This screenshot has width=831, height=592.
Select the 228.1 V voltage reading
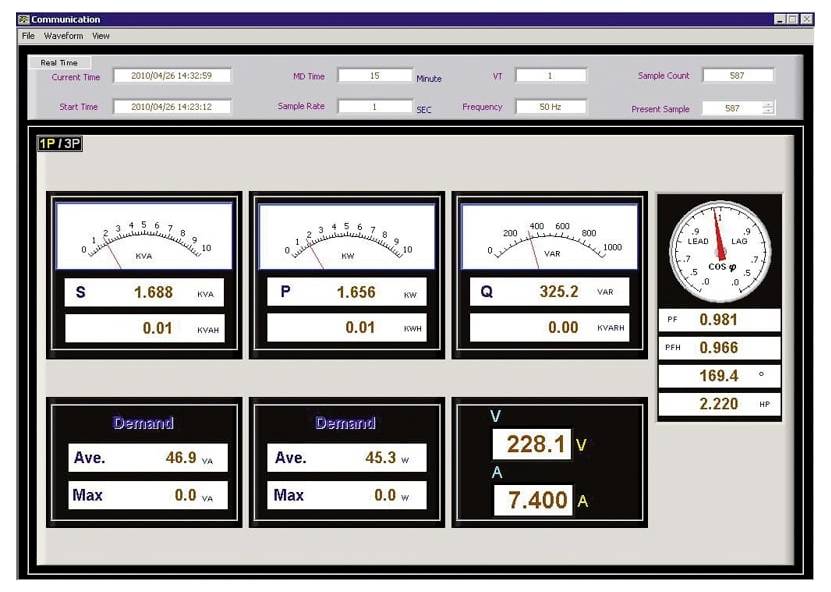click(x=532, y=444)
